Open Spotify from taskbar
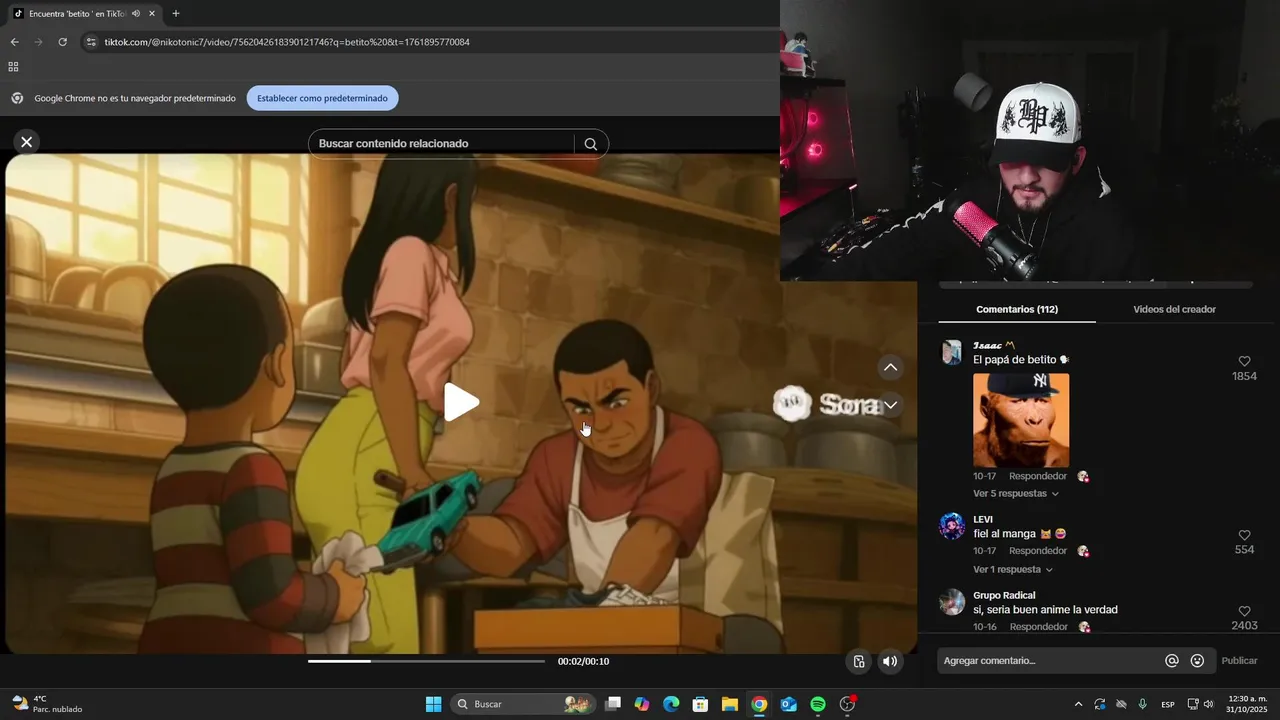The height and width of the screenshot is (720, 1280). point(818,704)
